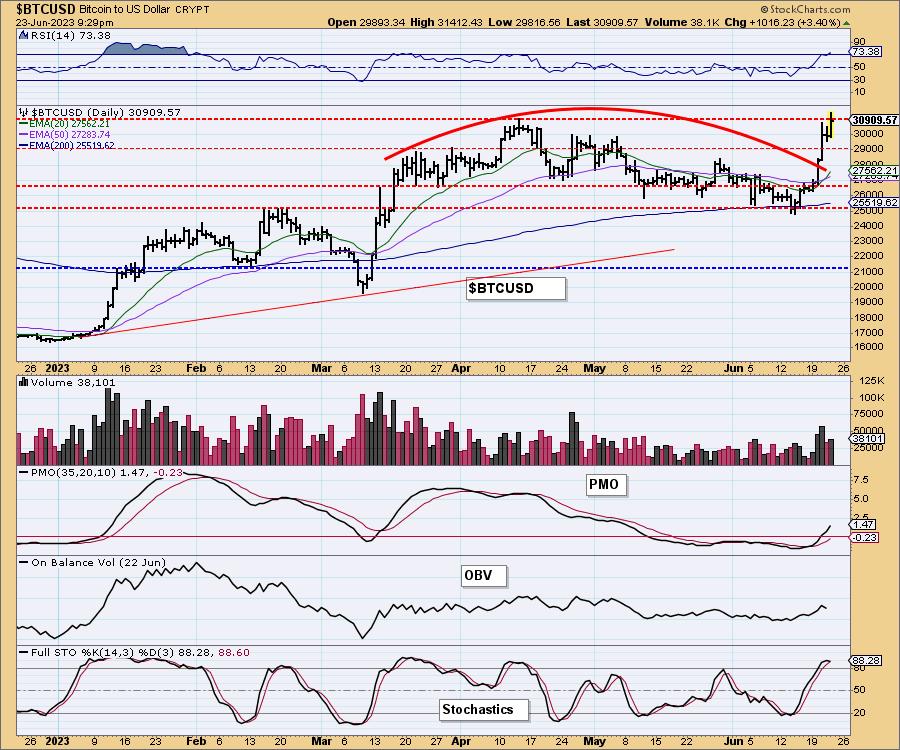Click the PMO(35,20,10) legend text
This screenshot has height=750, width=900.
(107, 472)
